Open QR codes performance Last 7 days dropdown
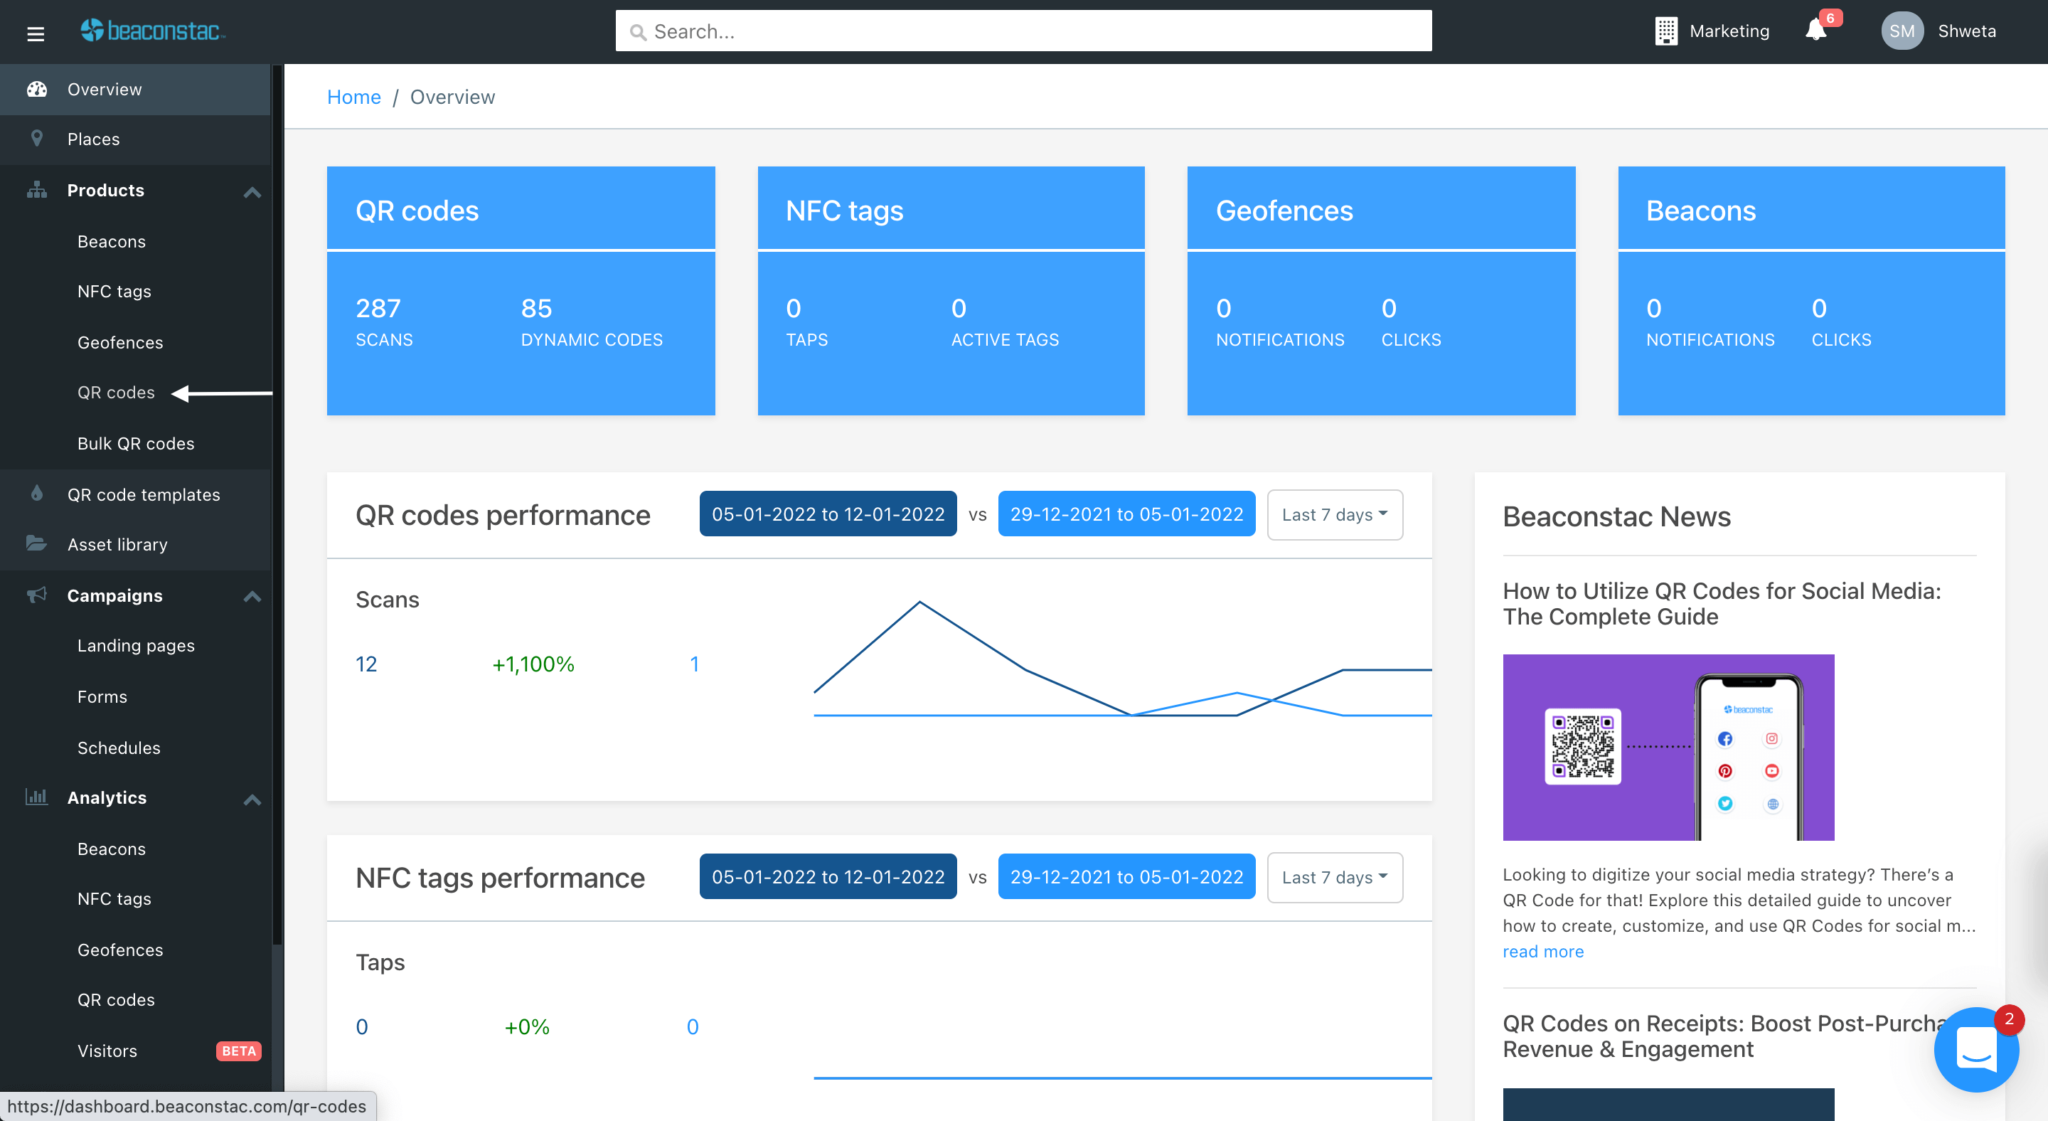The height and width of the screenshot is (1121, 2048). [1334, 514]
